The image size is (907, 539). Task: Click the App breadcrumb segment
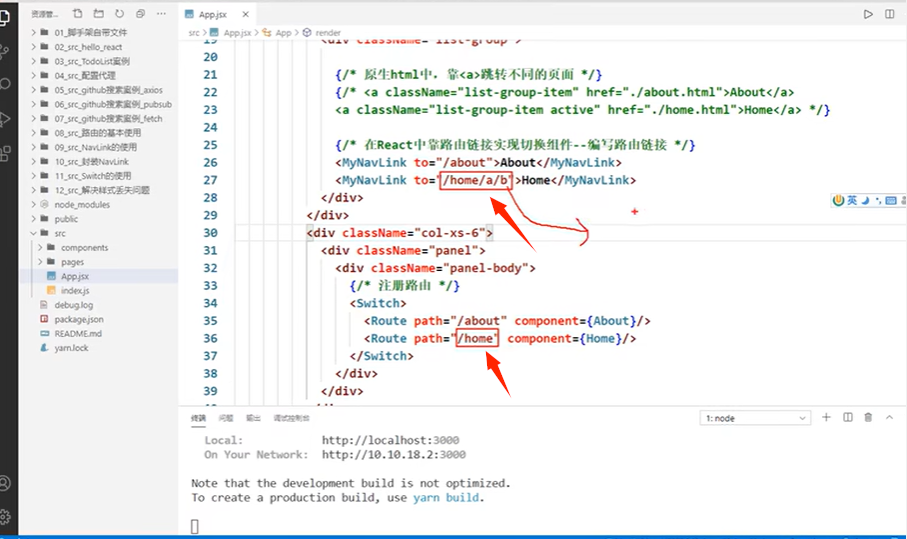tap(283, 33)
